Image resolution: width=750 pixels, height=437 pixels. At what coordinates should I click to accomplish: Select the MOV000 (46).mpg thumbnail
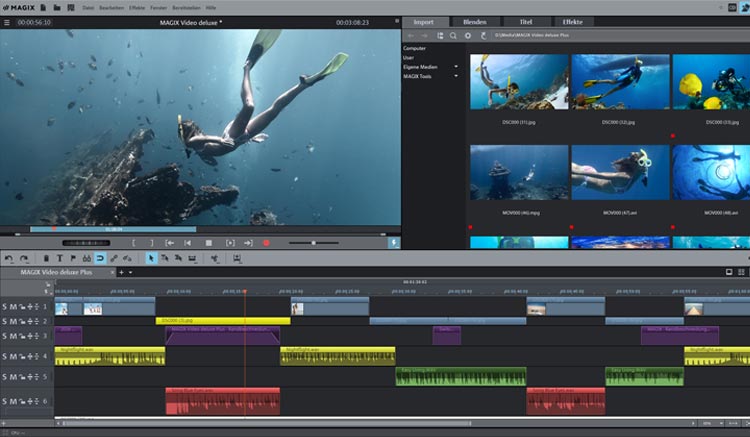pos(519,173)
